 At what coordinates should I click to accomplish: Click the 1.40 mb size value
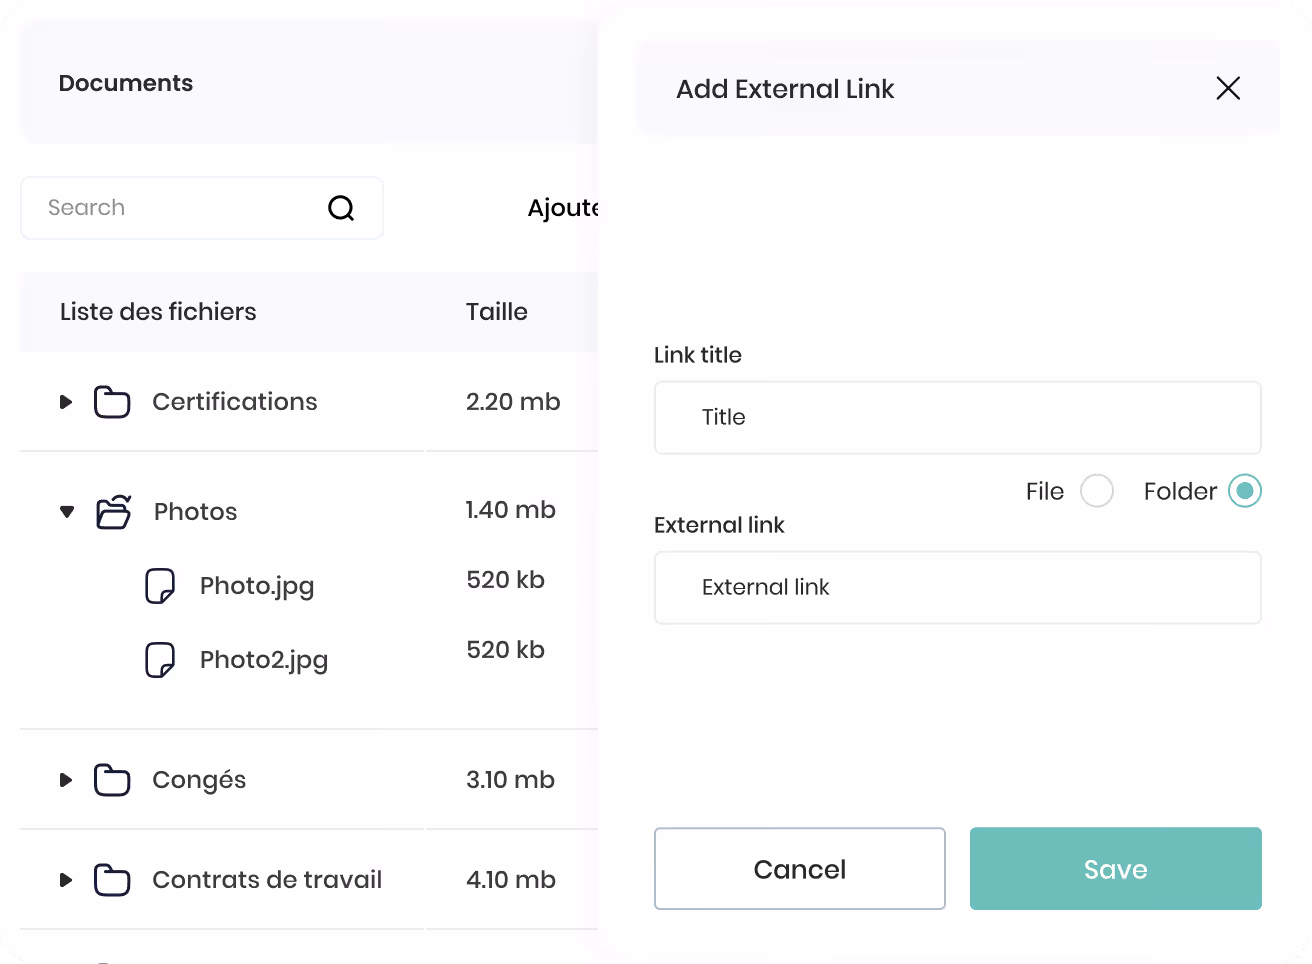click(511, 510)
